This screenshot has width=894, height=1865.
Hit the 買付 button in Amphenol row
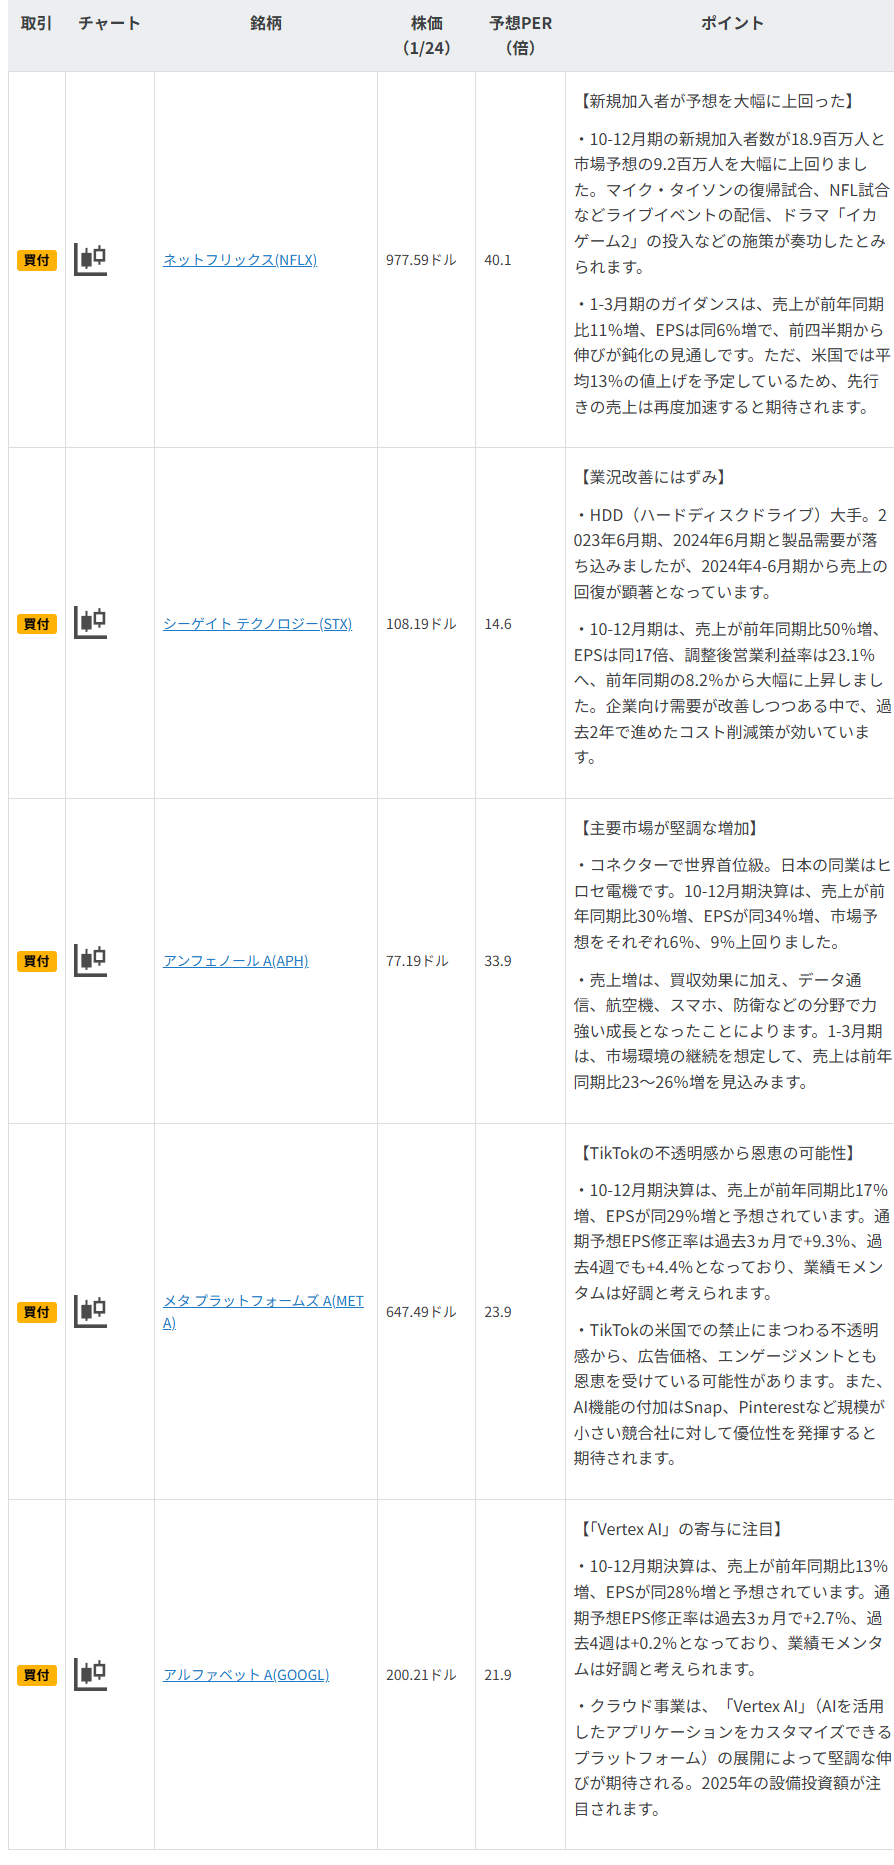(x=37, y=961)
